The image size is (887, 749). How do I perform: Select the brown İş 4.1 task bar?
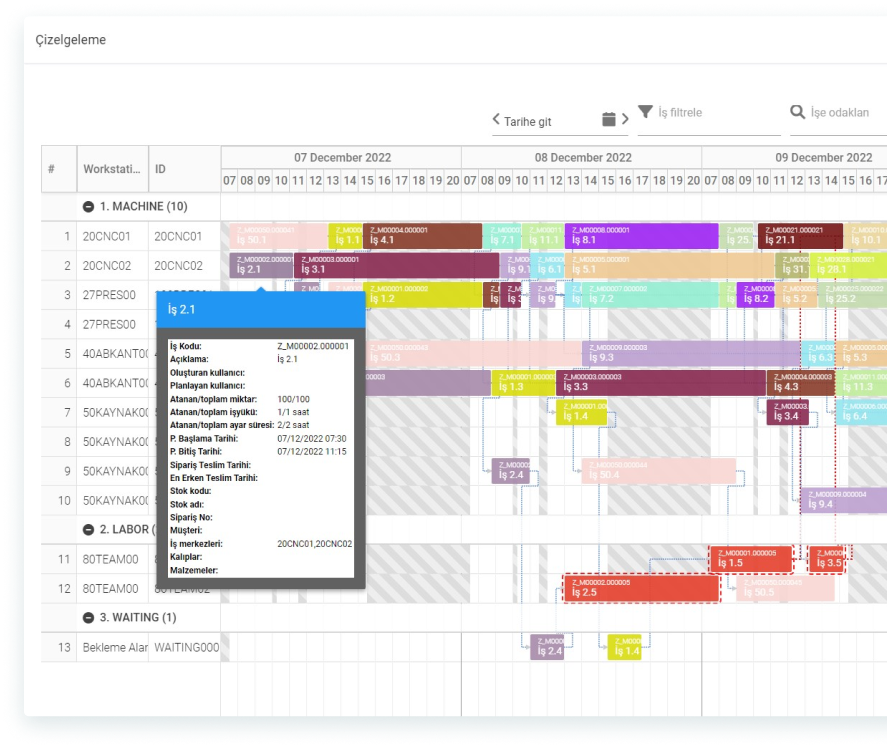point(422,236)
